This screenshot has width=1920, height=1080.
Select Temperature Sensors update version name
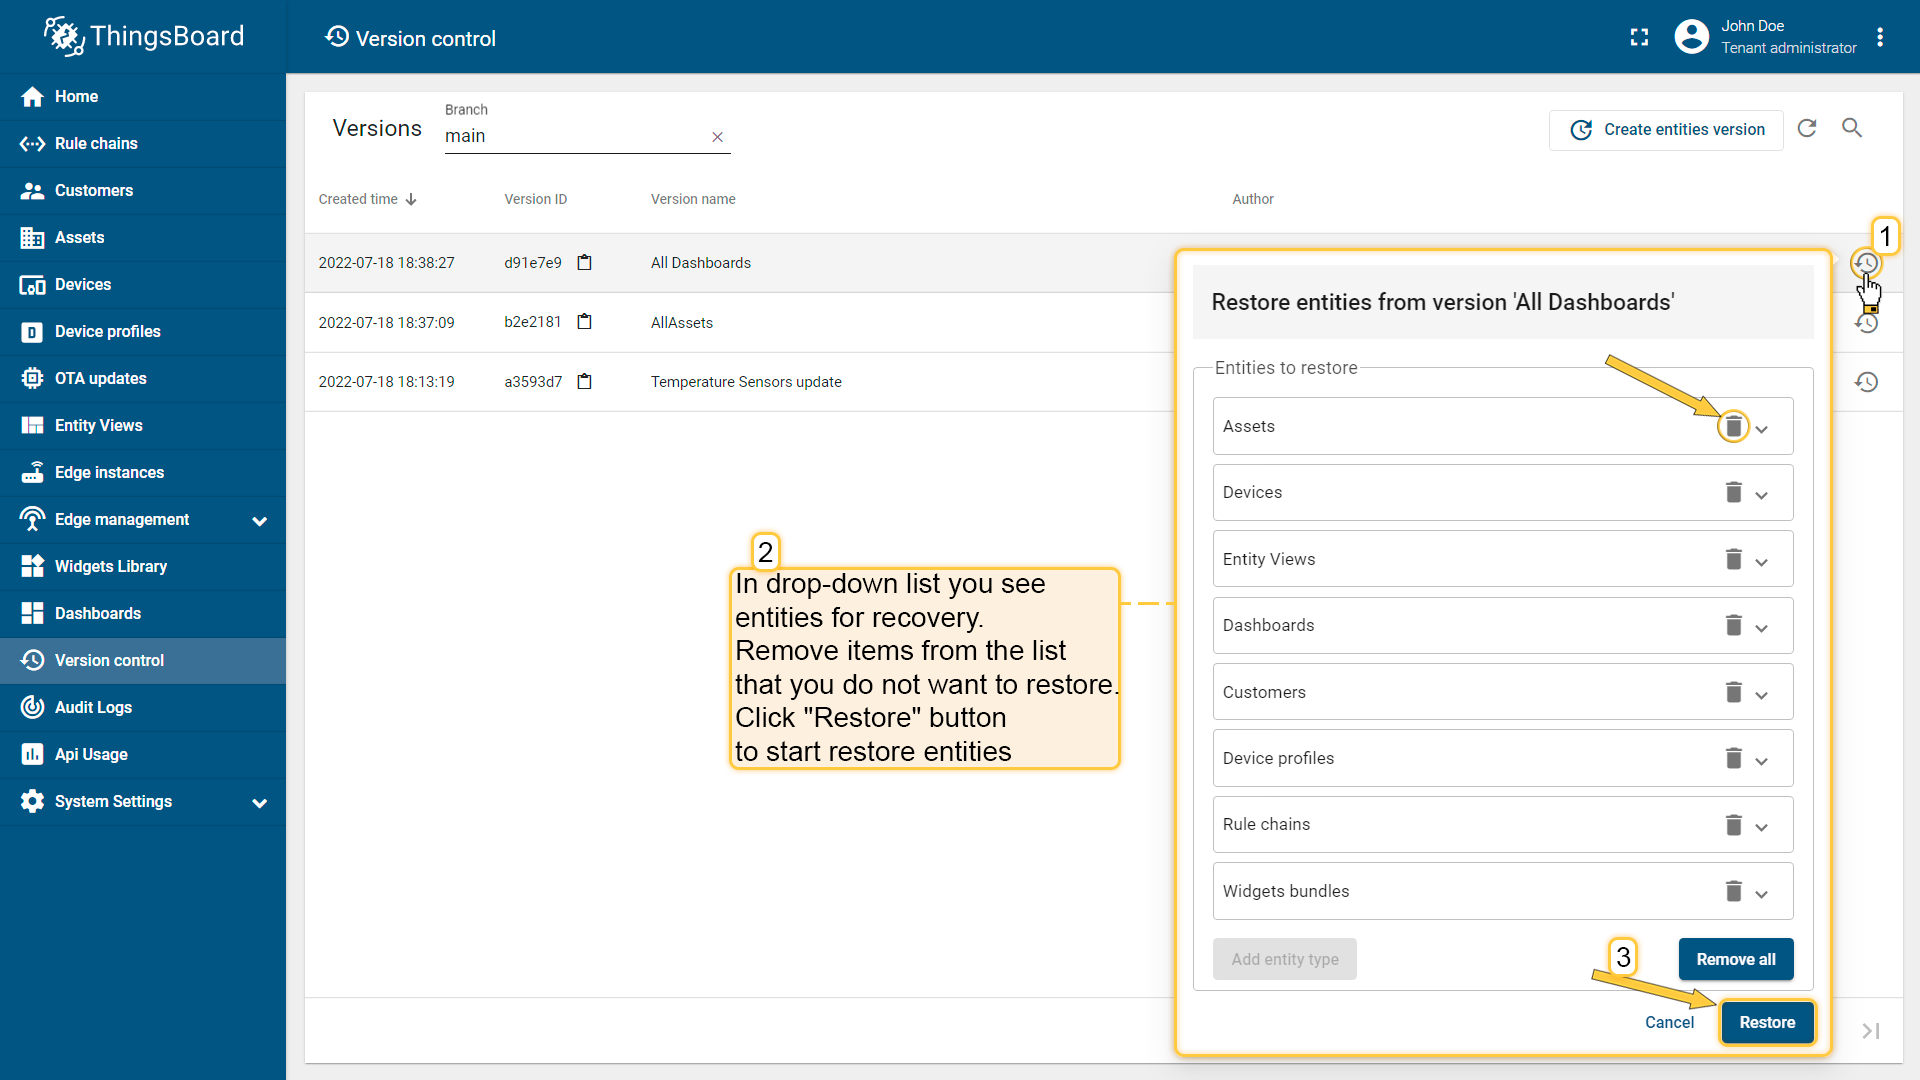pos(746,382)
